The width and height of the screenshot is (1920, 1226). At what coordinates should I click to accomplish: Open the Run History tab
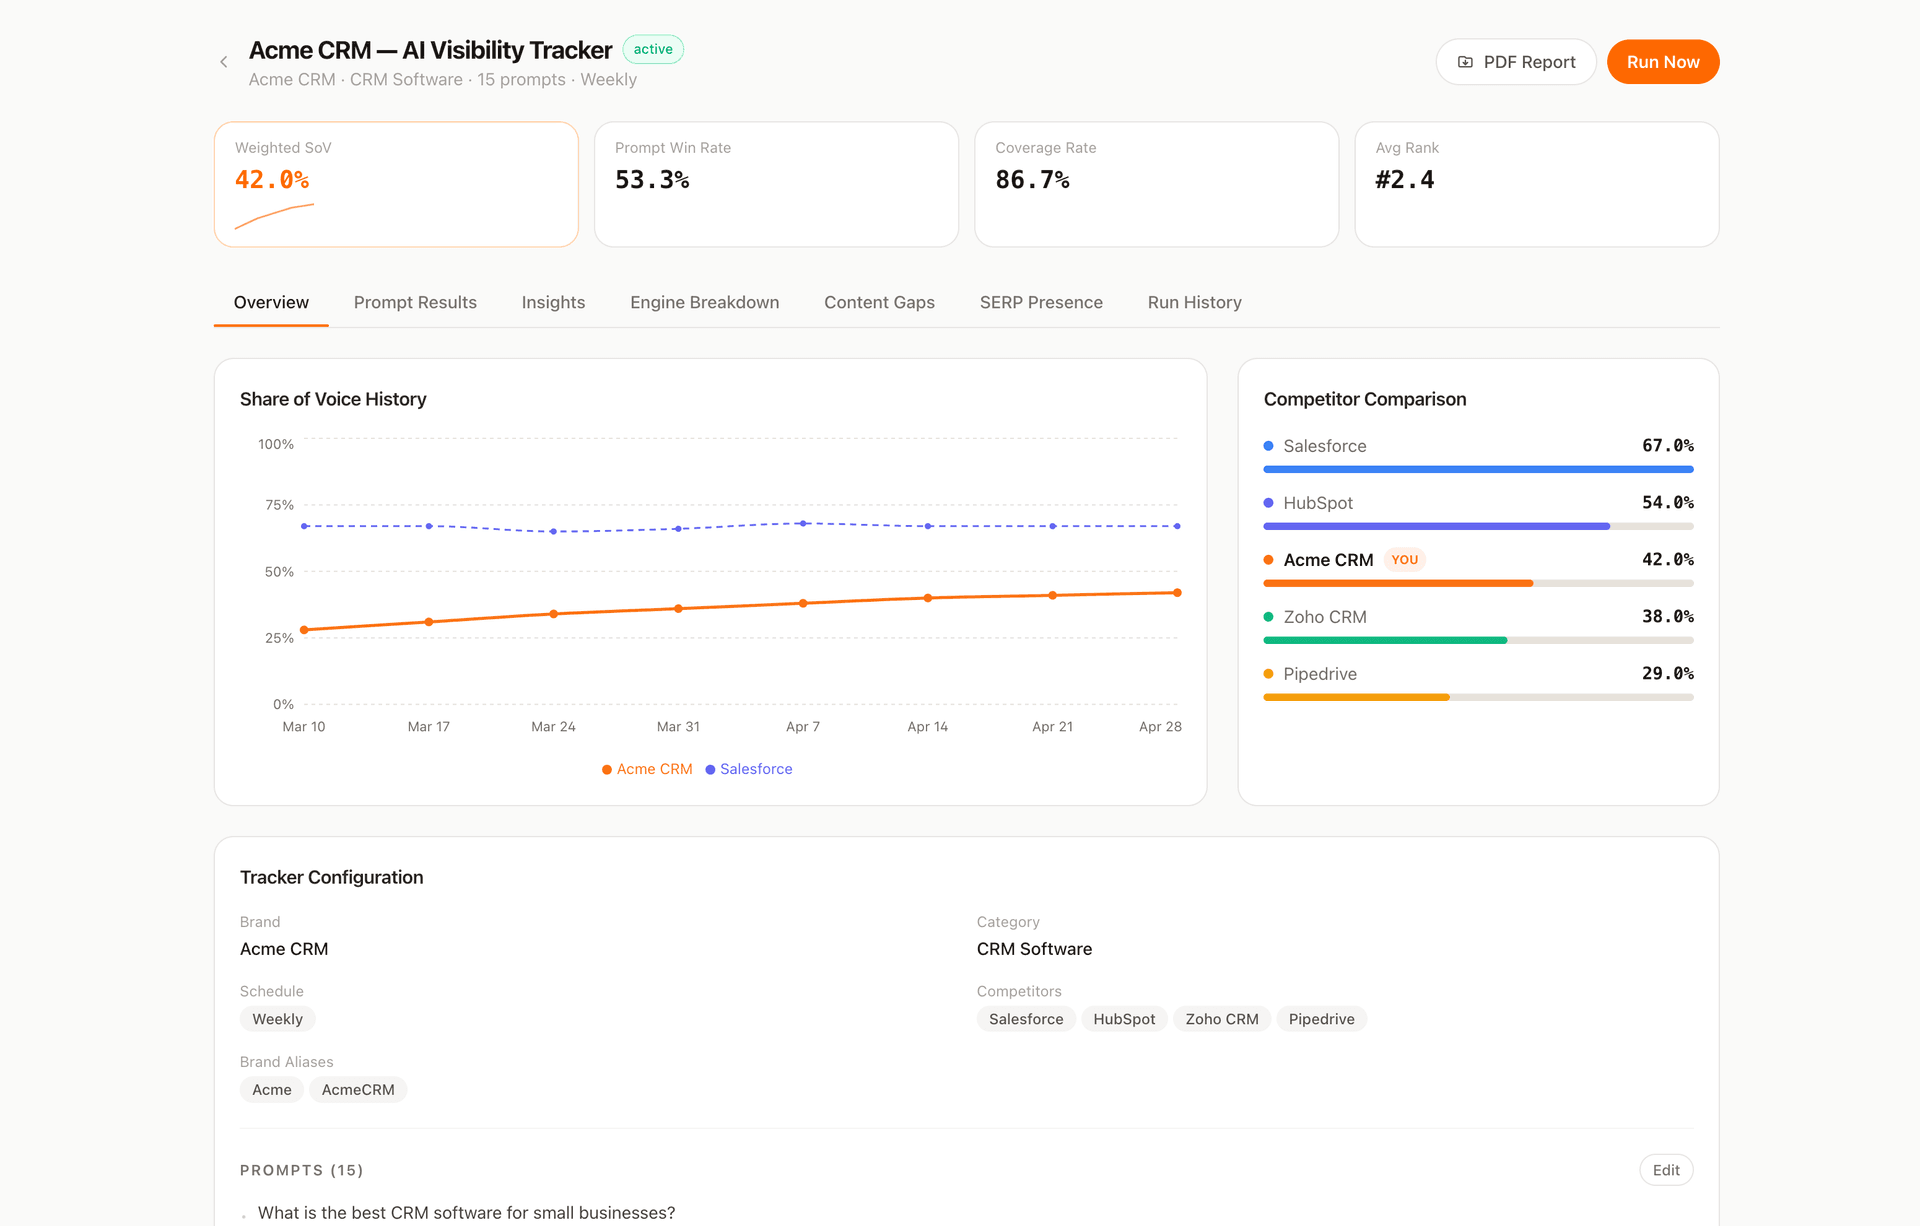coord(1194,302)
